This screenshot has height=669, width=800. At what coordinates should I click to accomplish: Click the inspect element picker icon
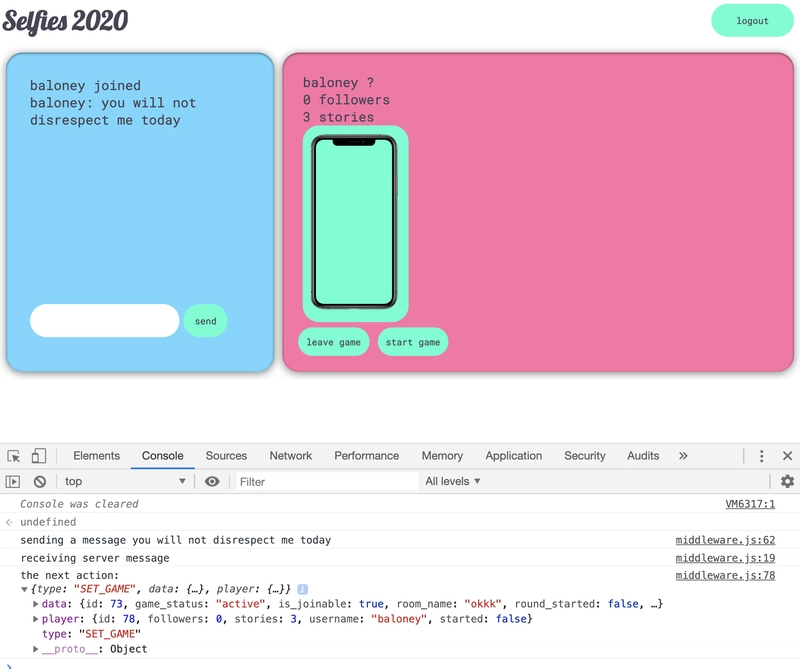[14, 456]
